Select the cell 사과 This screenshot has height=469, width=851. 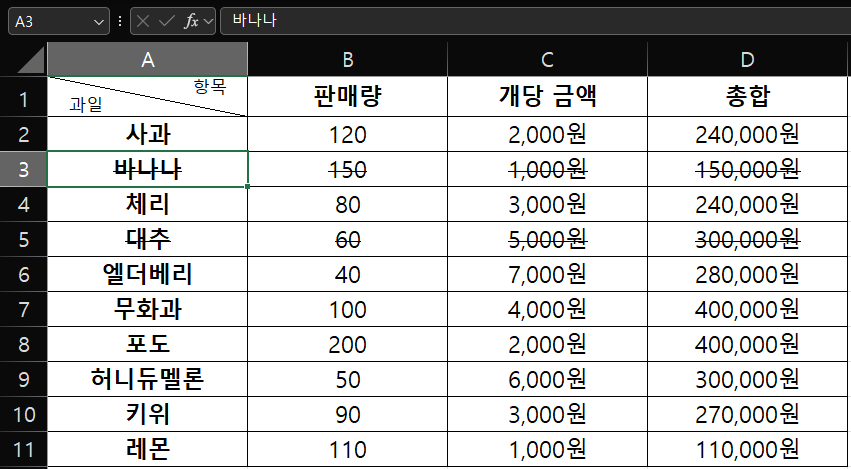click(x=148, y=134)
